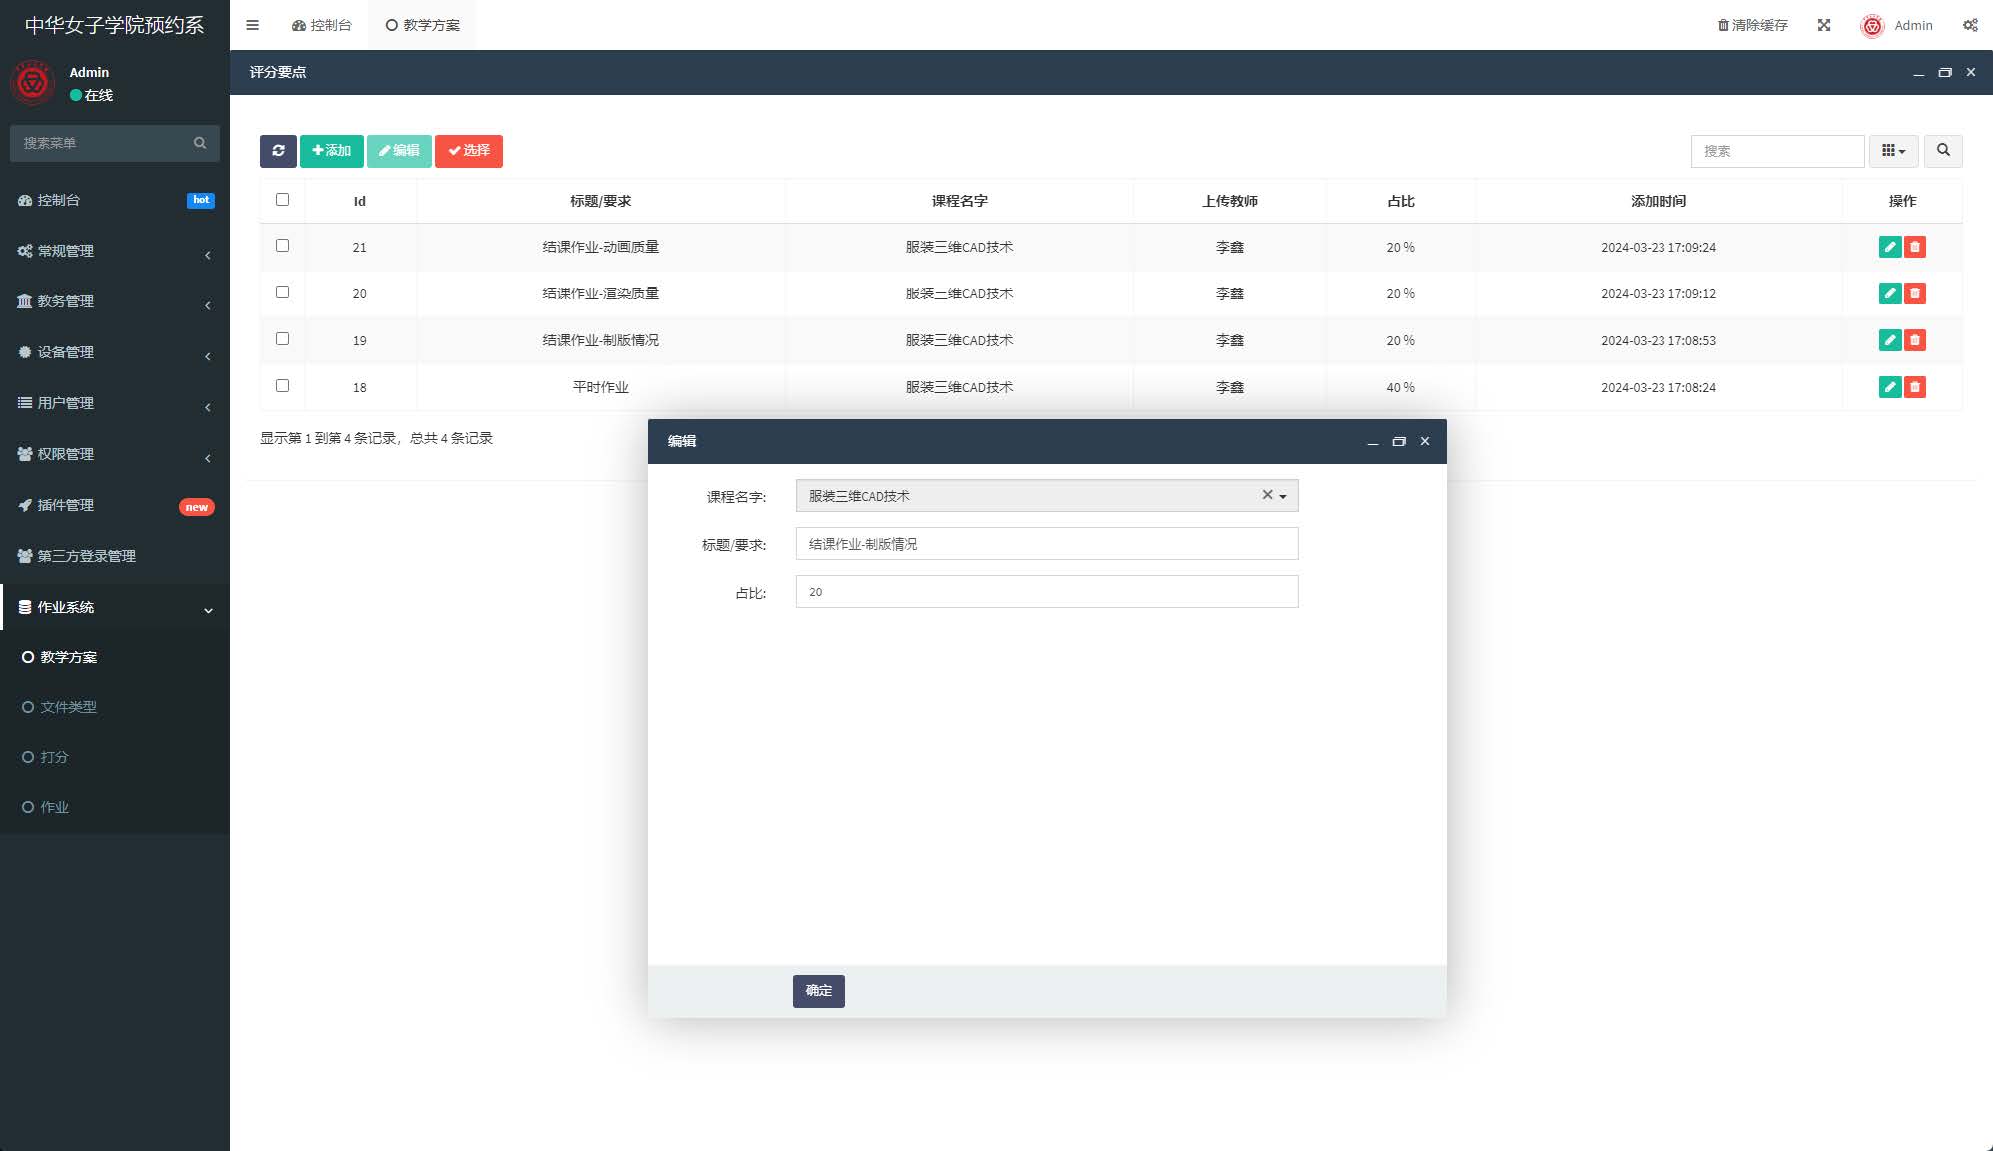
Task: Click the Admin avatar in top bar
Action: click(x=1872, y=25)
